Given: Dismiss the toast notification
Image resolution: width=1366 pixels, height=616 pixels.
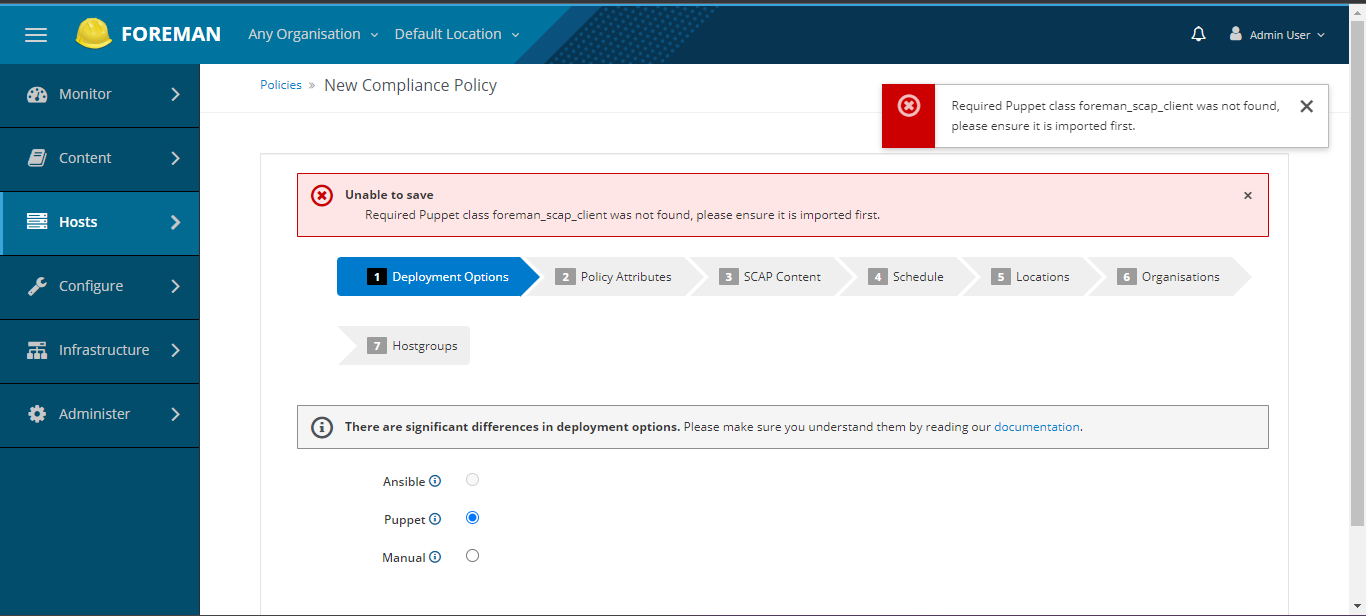Looking at the screenshot, I should [x=1306, y=106].
